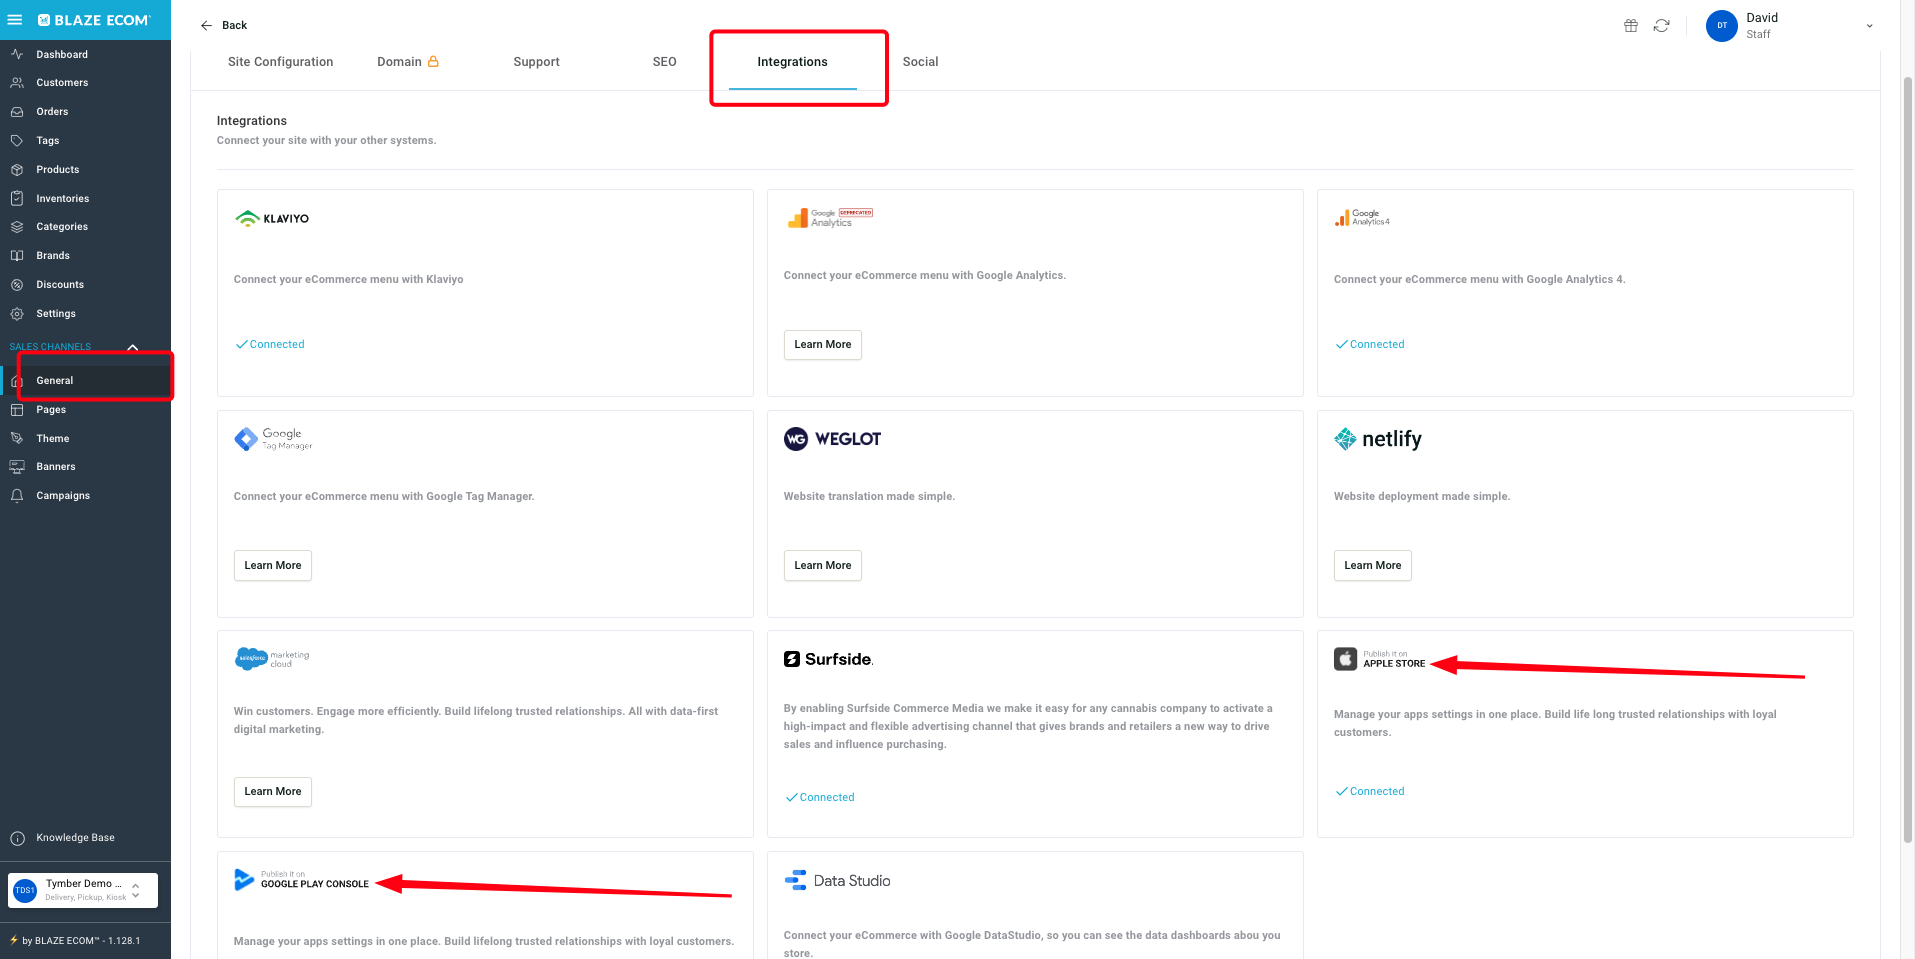1915x959 pixels.
Task: Select Theme in the sidebar
Action: [x=50, y=438]
